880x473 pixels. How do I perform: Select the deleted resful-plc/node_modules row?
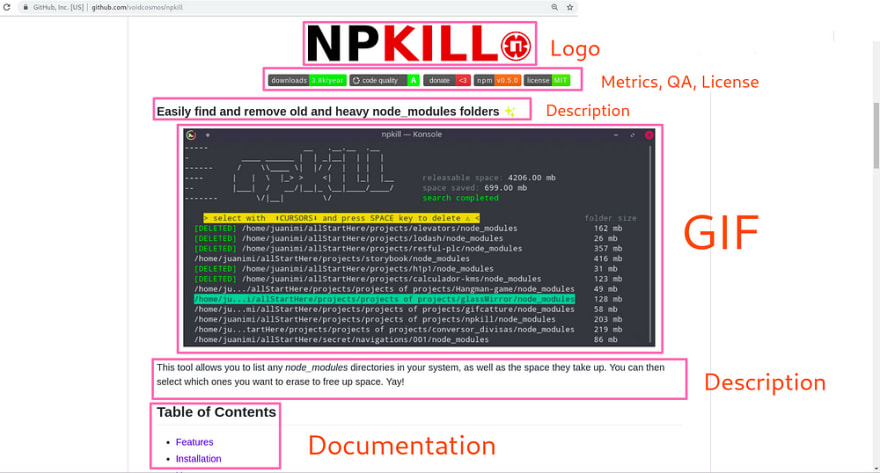pos(358,249)
